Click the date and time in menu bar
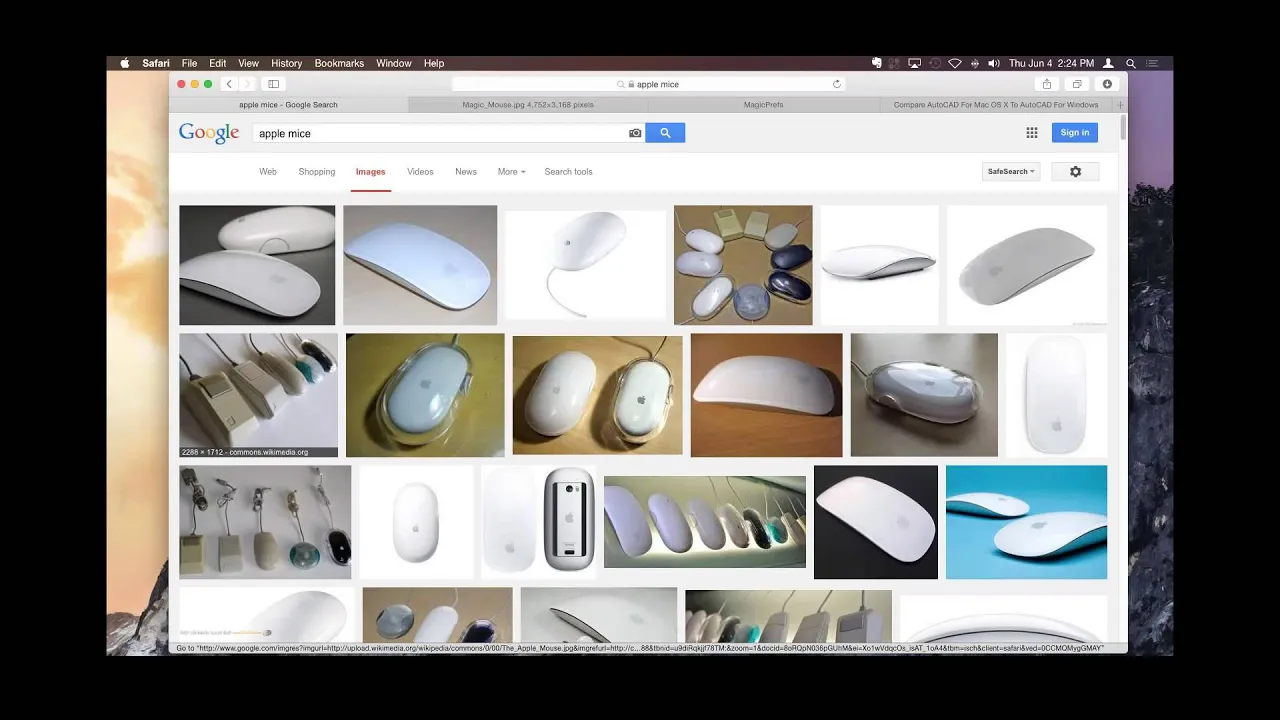1280x720 pixels. pos(1051,63)
